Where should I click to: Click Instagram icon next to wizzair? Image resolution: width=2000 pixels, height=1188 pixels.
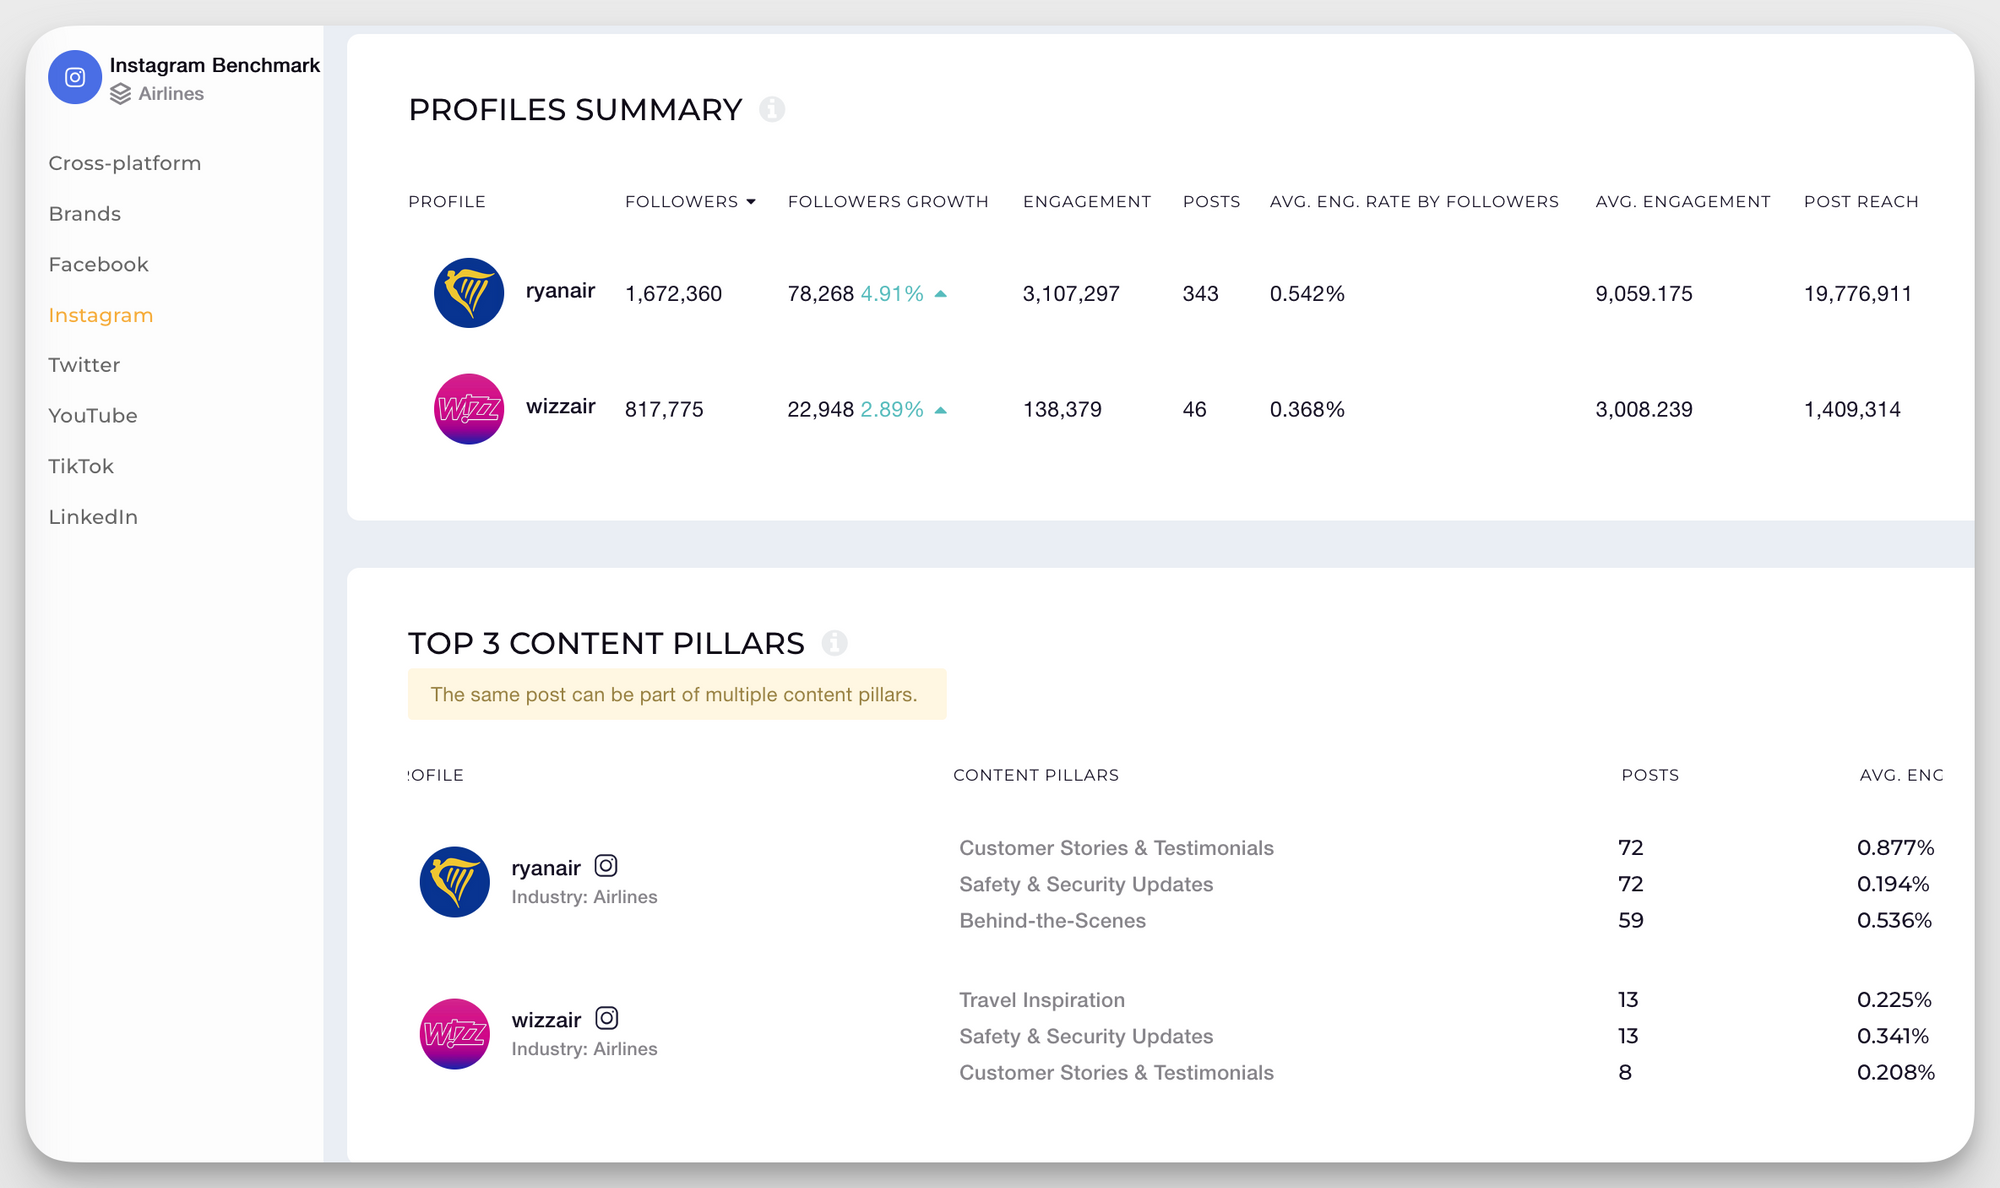pos(606,1018)
